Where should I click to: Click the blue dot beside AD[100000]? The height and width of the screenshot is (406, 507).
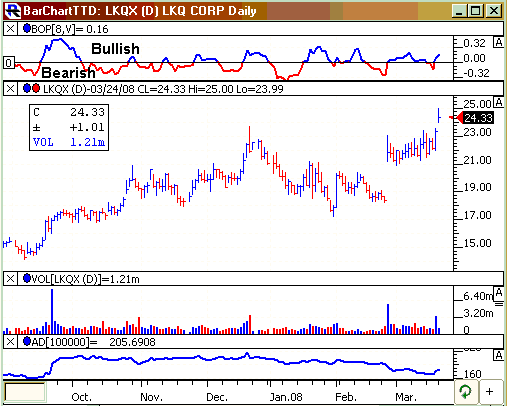coord(27,341)
